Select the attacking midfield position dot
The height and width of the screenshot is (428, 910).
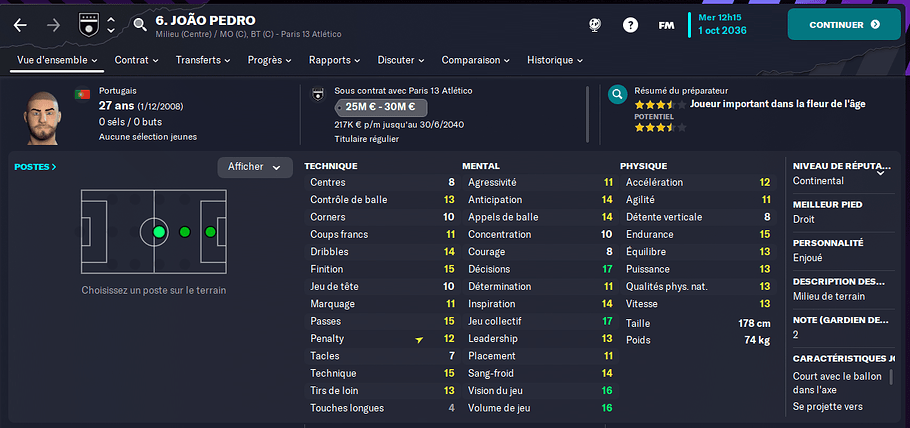coord(185,232)
